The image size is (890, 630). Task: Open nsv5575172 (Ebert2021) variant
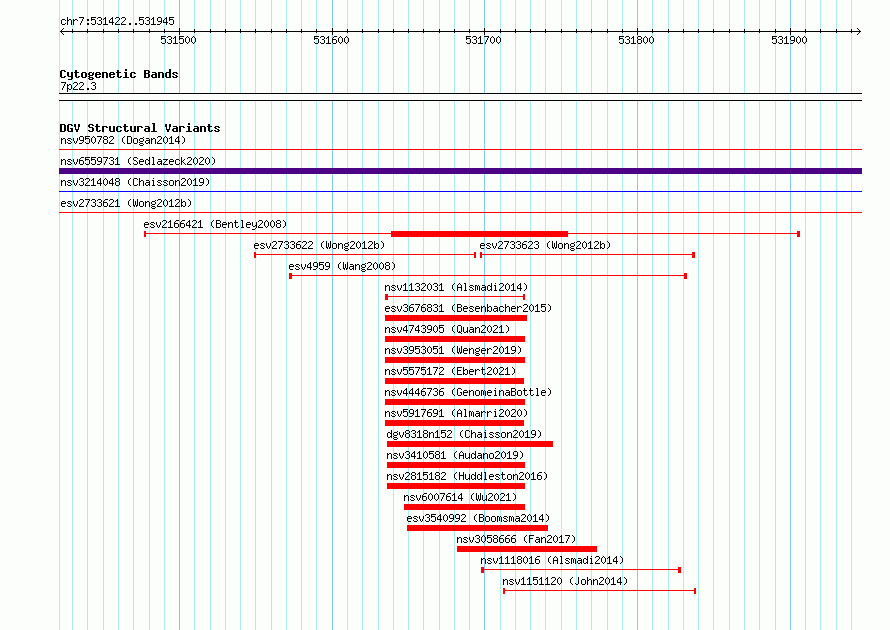pos(450,371)
